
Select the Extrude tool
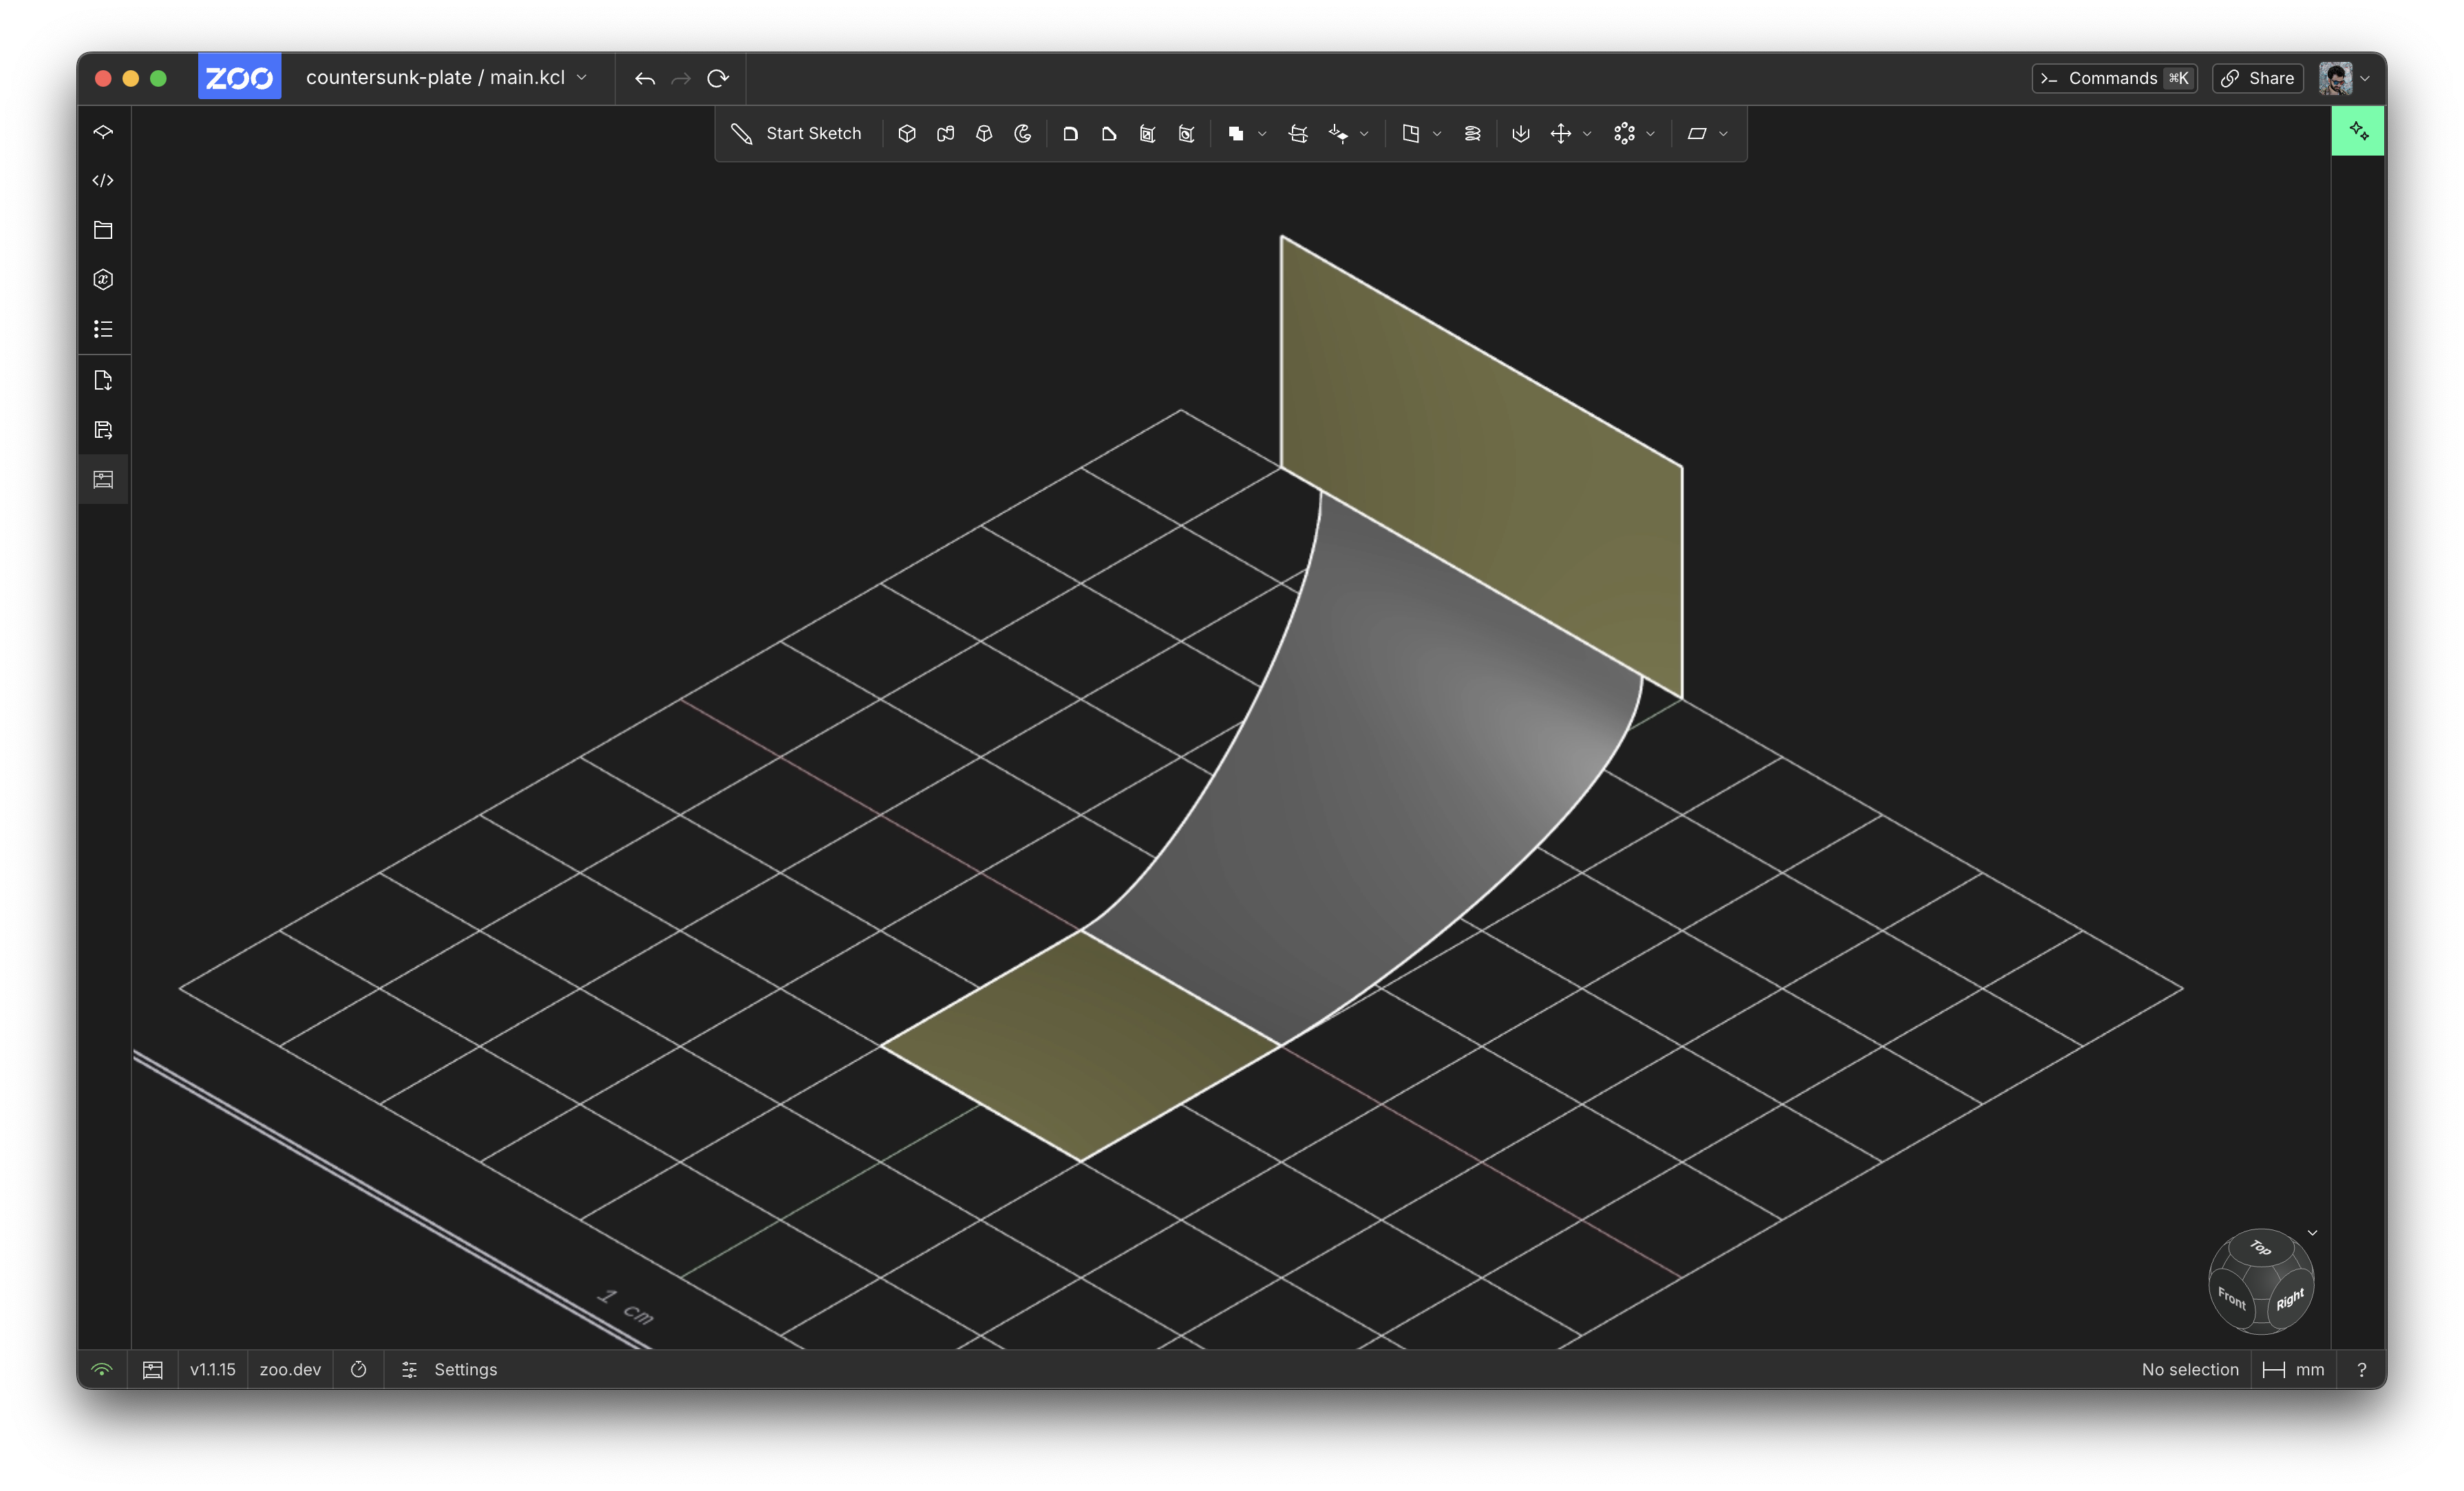point(907,133)
